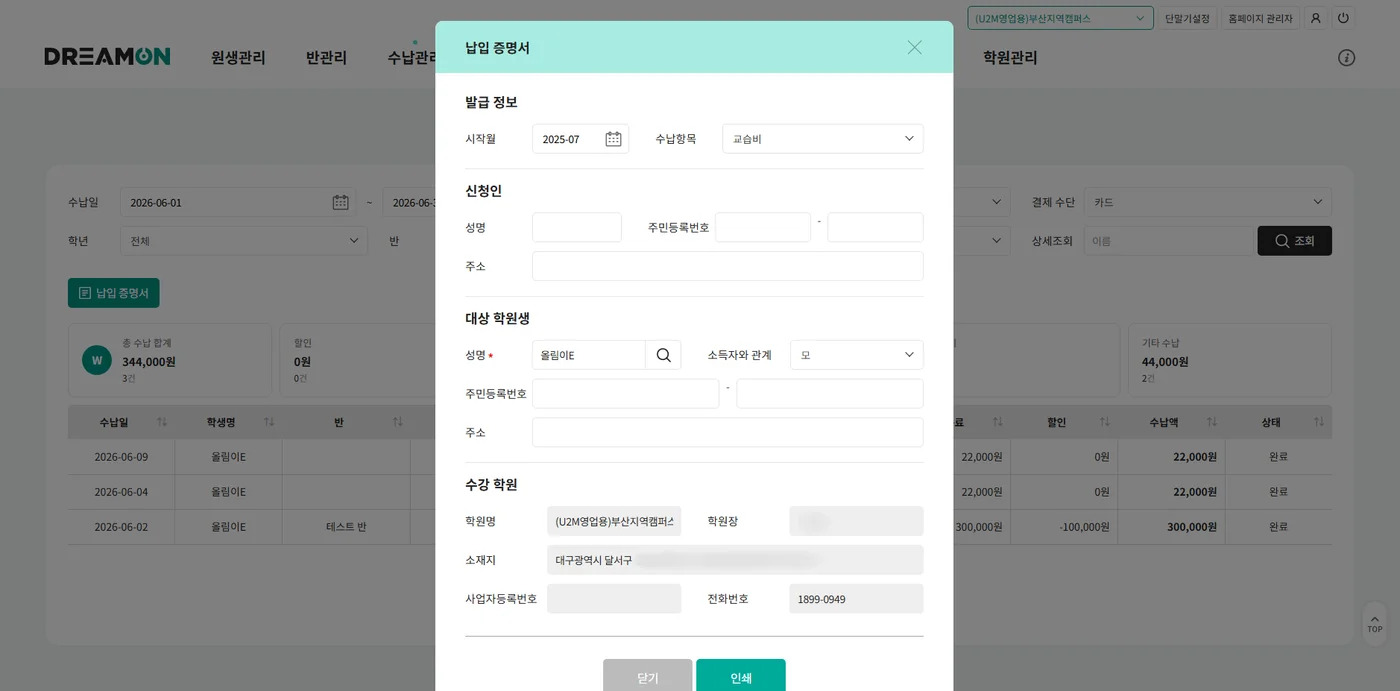
Task: Open the 수납관리 menu
Action: tap(412, 58)
